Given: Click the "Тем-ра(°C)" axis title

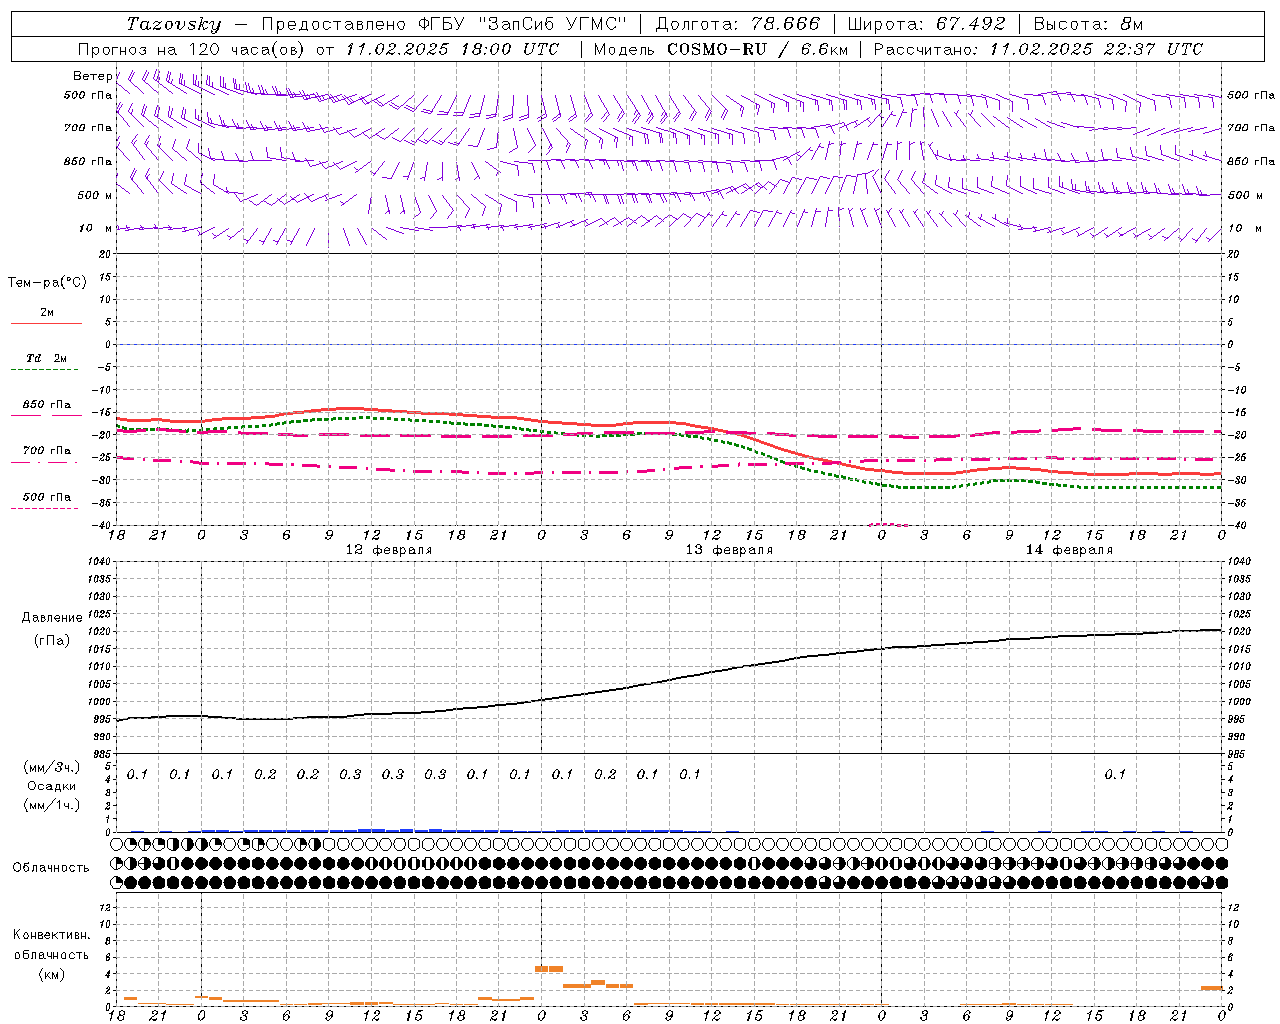Looking at the screenshot, I should [x=47, y=283].
